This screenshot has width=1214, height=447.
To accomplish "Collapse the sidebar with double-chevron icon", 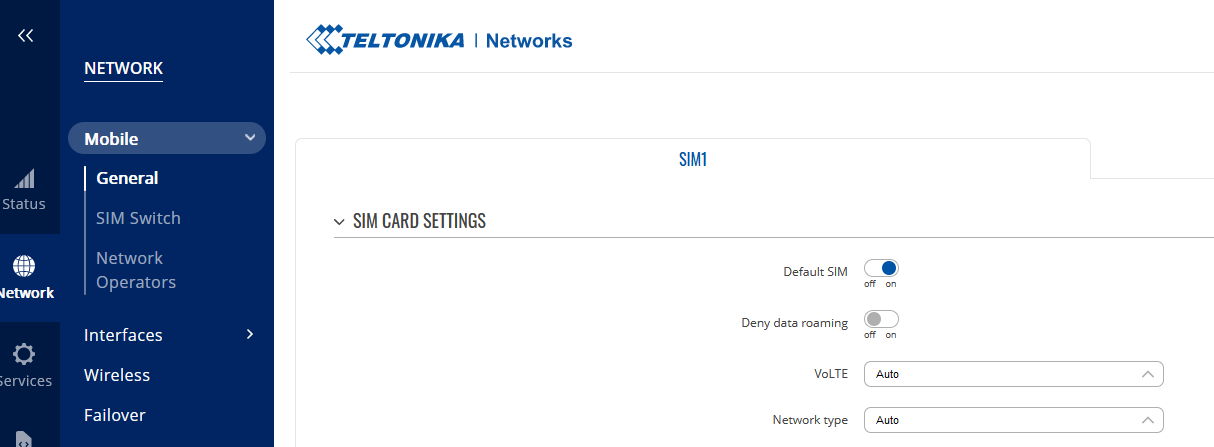I will pyautogui.click(x=25, y=36).
